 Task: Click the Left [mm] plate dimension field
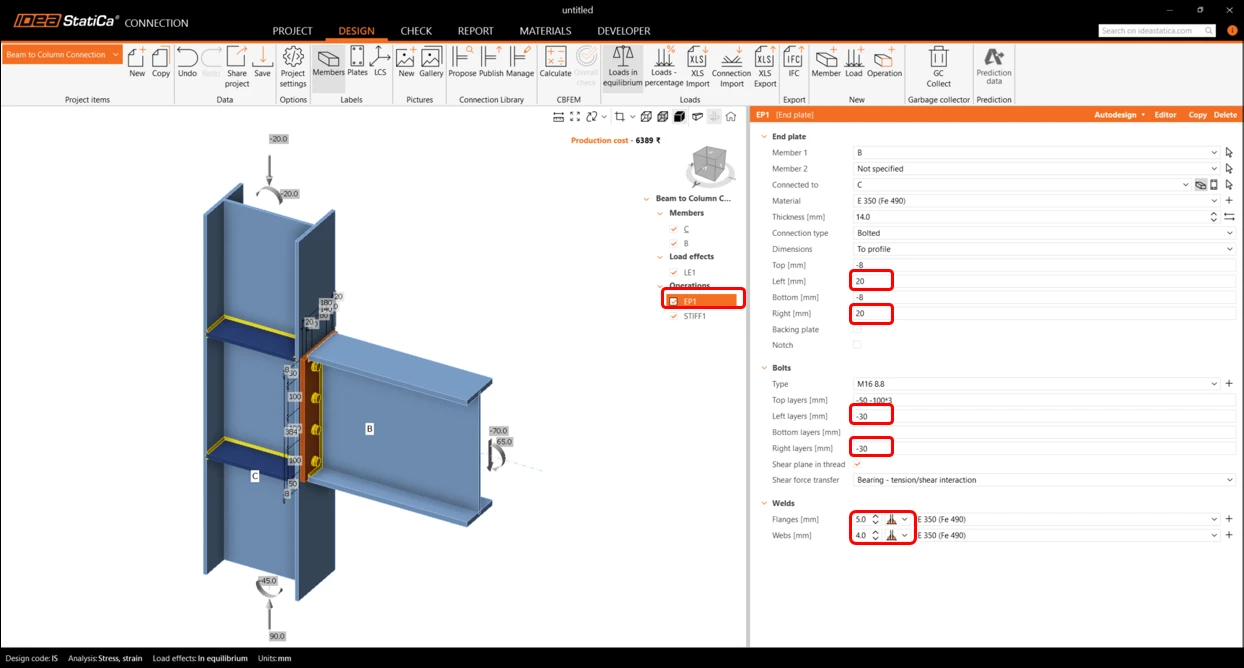coord(1044,281)
